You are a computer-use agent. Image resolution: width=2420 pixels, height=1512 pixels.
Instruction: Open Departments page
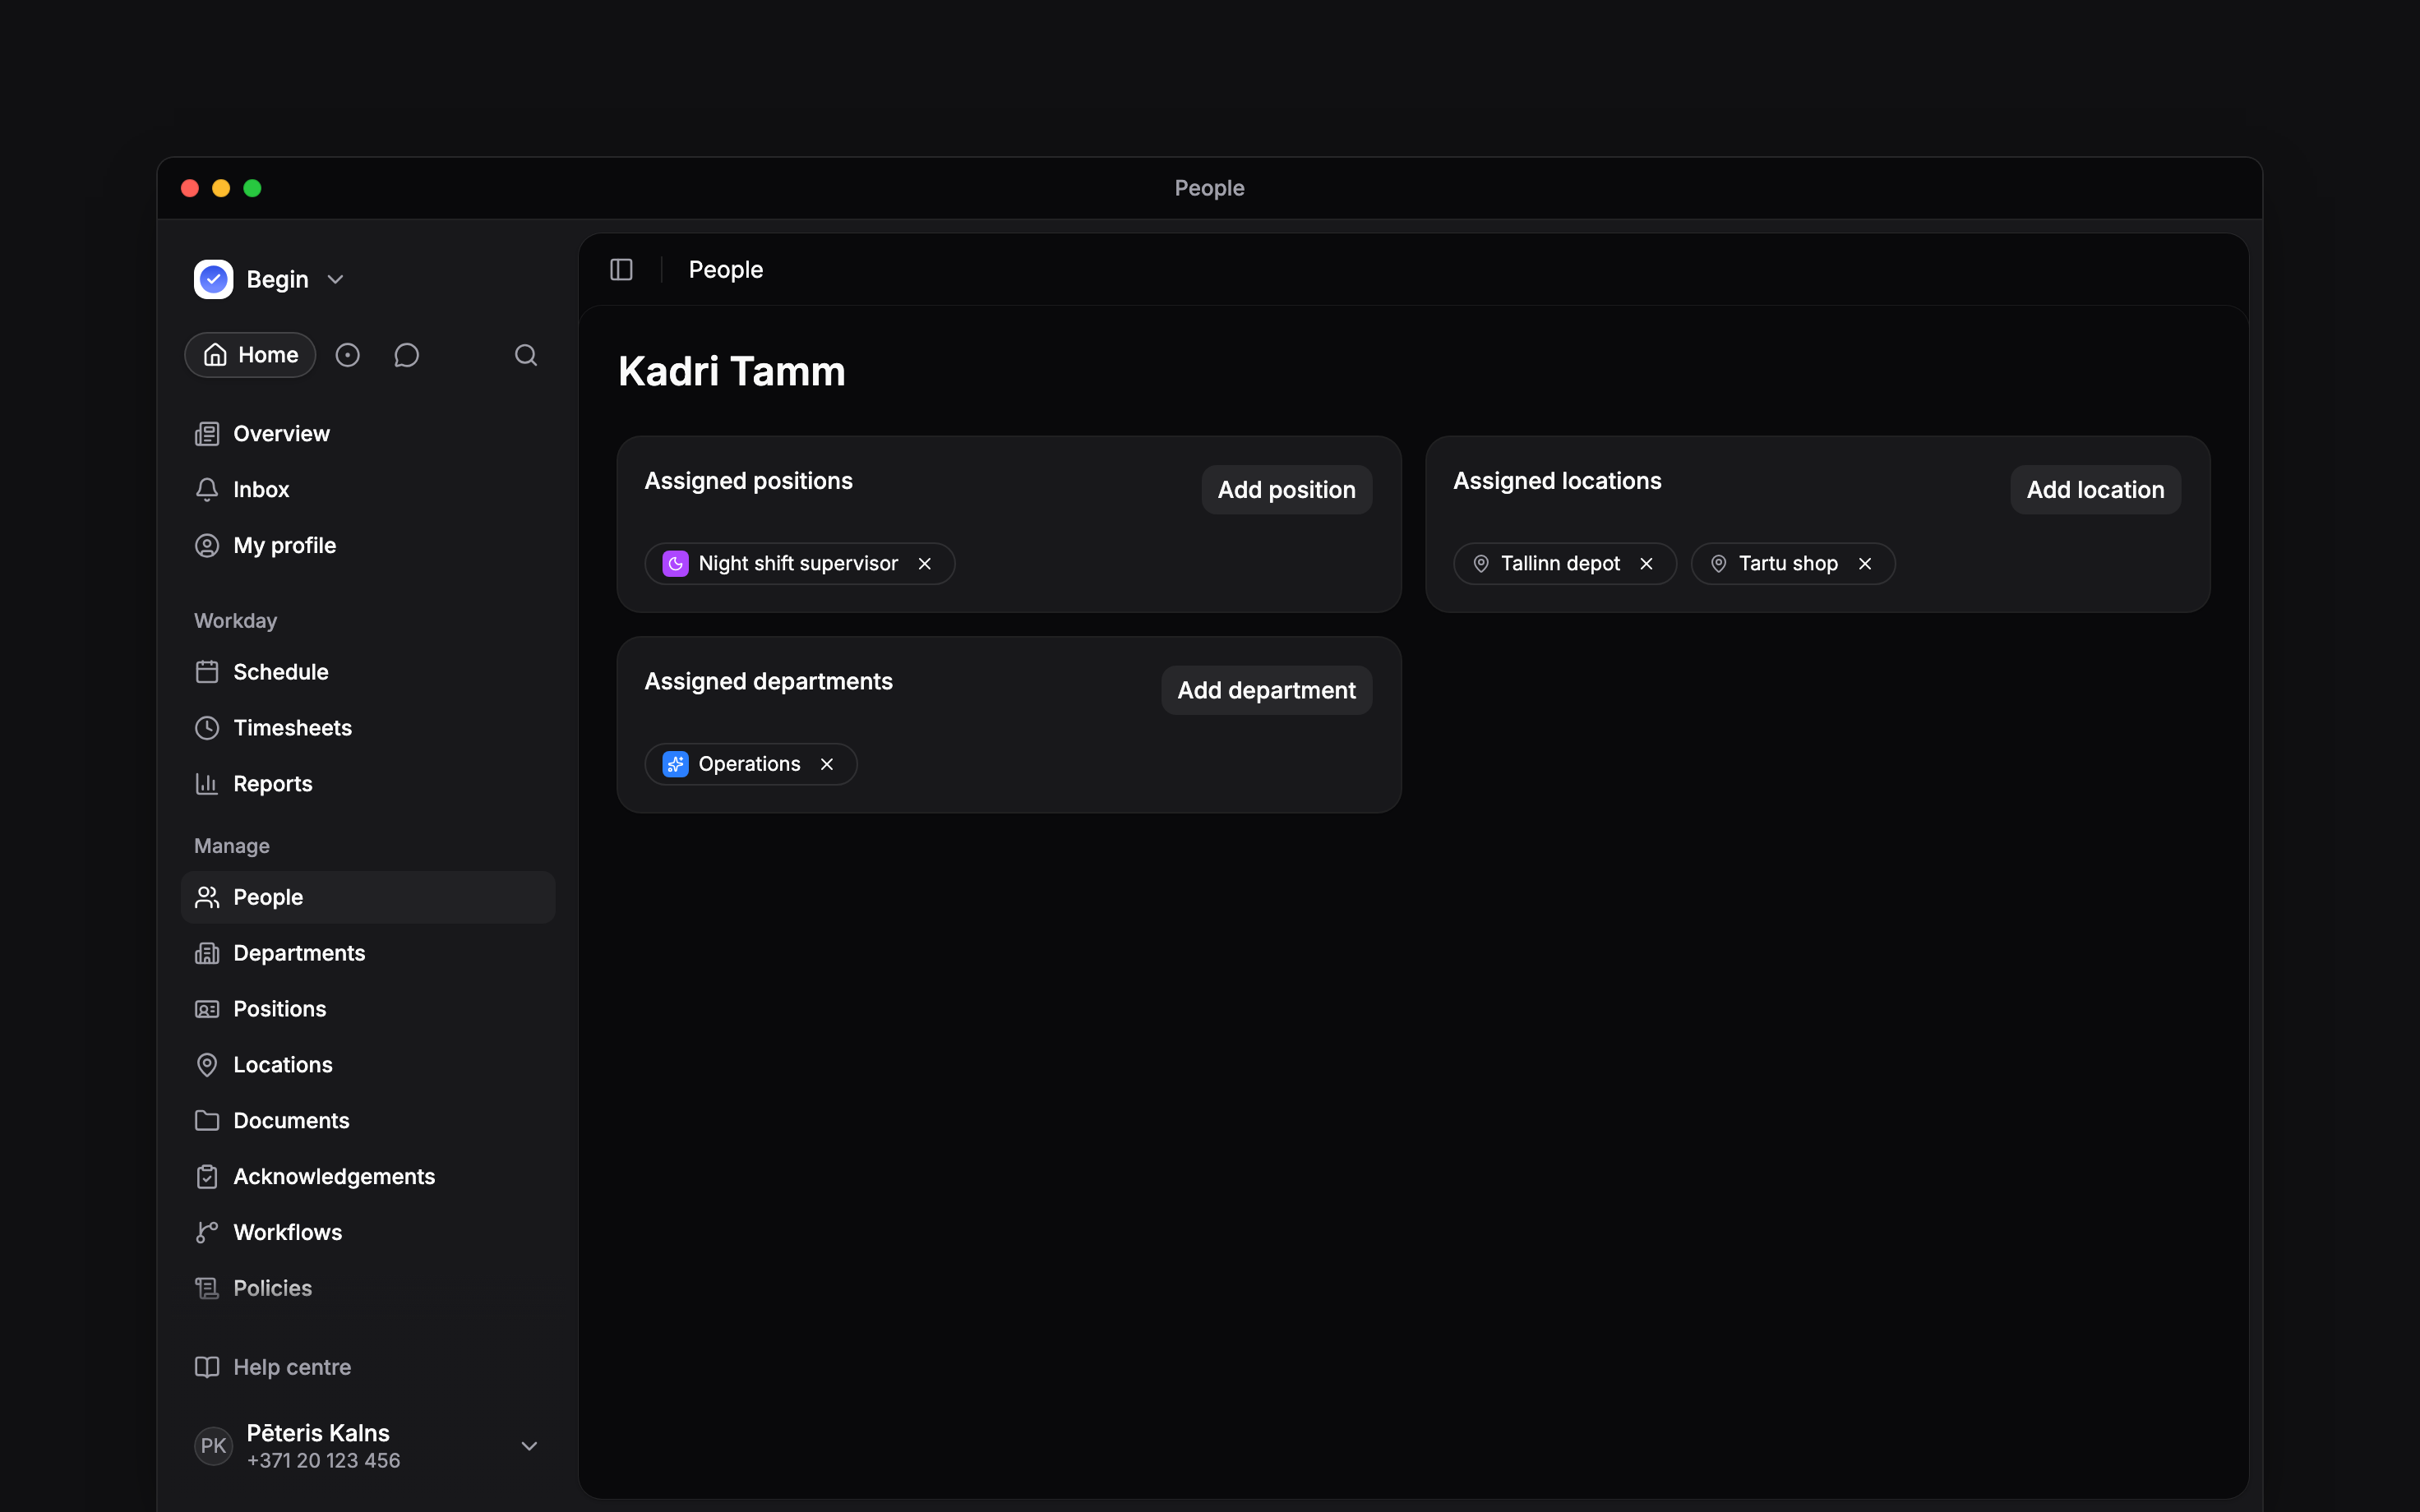(x=368, y=953)
